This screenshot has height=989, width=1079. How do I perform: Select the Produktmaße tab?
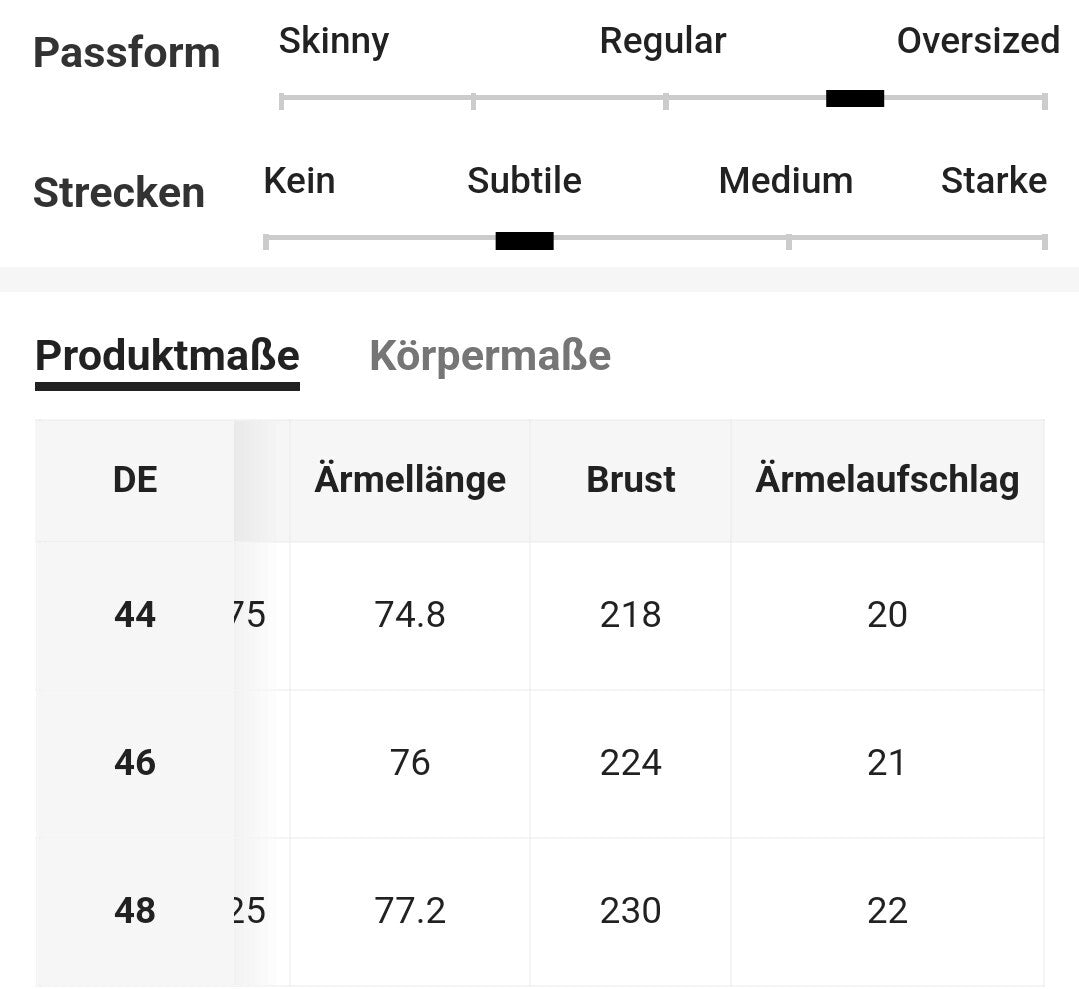pos(167,356)
